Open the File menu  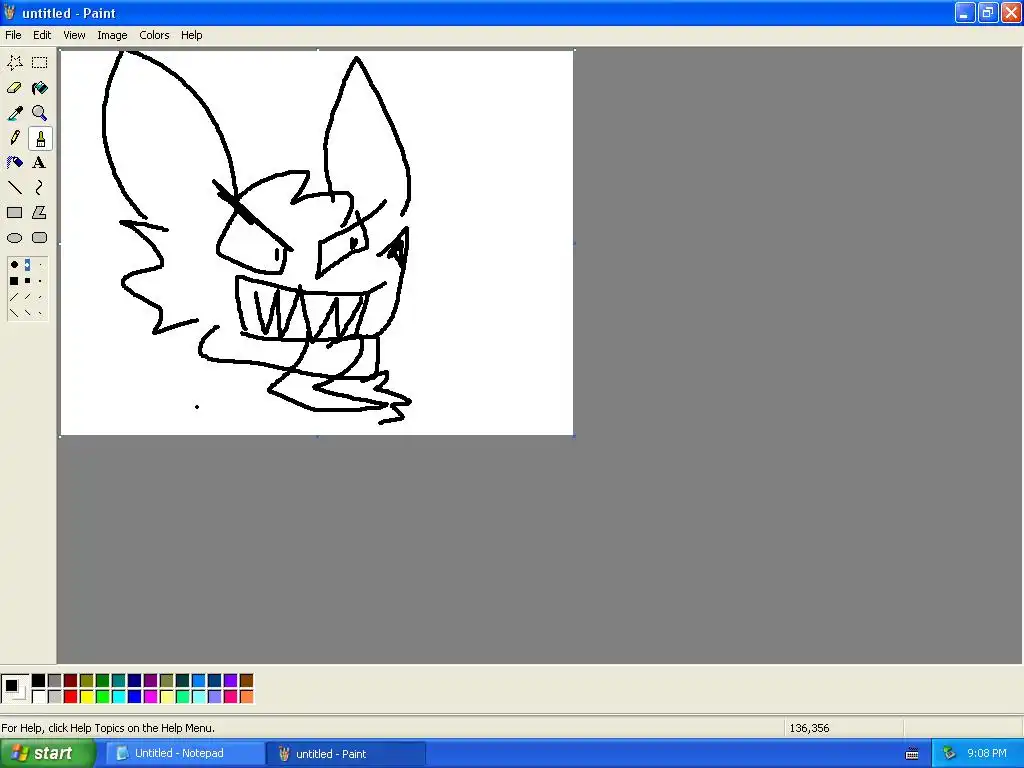(x=13, y=35)
